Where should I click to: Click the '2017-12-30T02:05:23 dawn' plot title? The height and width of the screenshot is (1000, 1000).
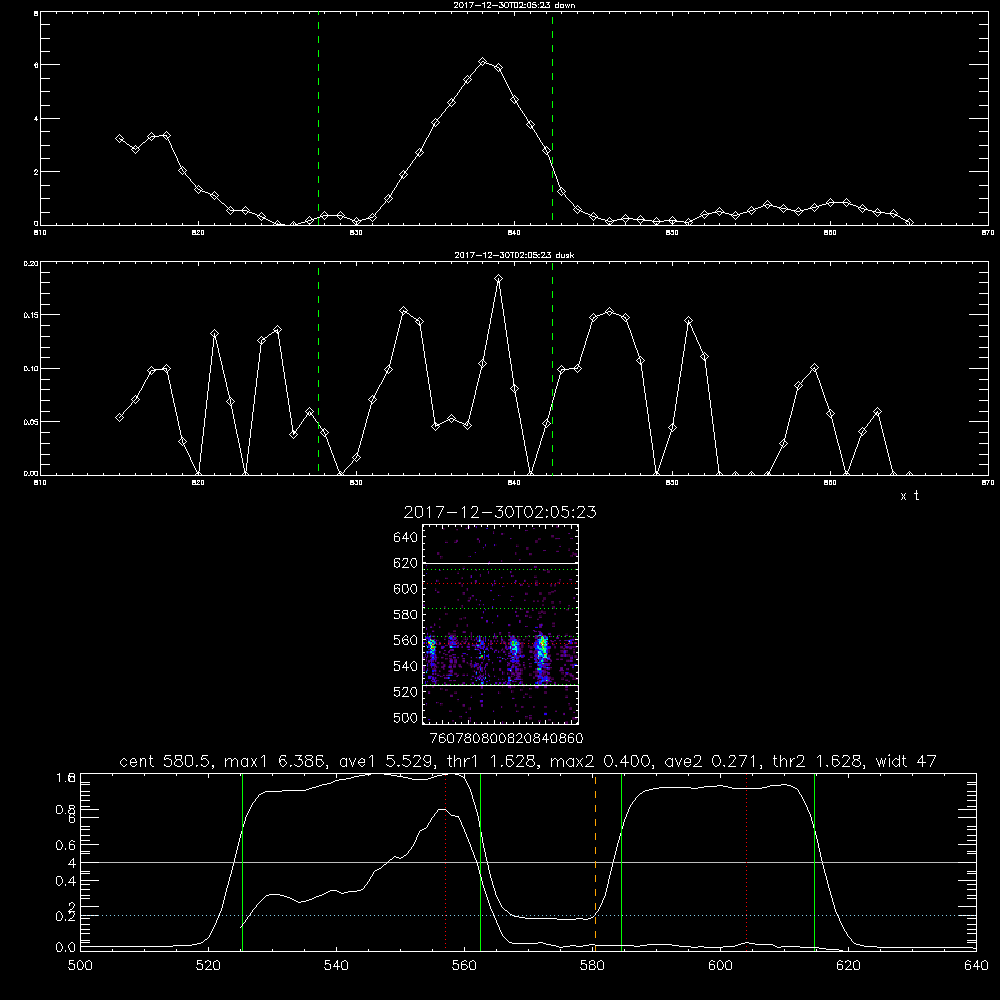click(514, 5)
